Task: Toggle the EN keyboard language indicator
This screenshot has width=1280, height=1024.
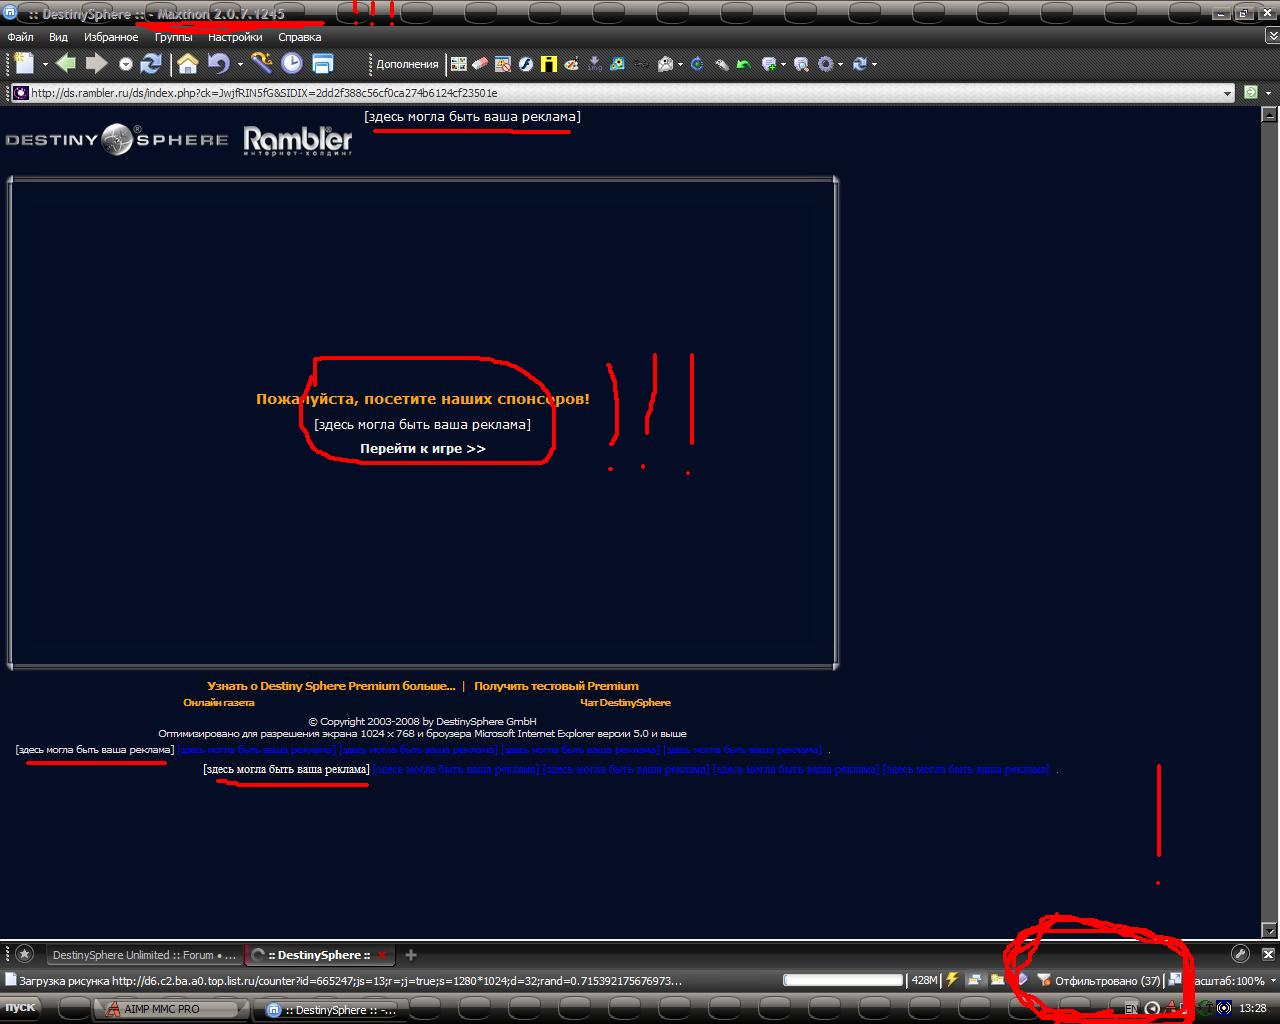Action: tap(1131, 1008)
